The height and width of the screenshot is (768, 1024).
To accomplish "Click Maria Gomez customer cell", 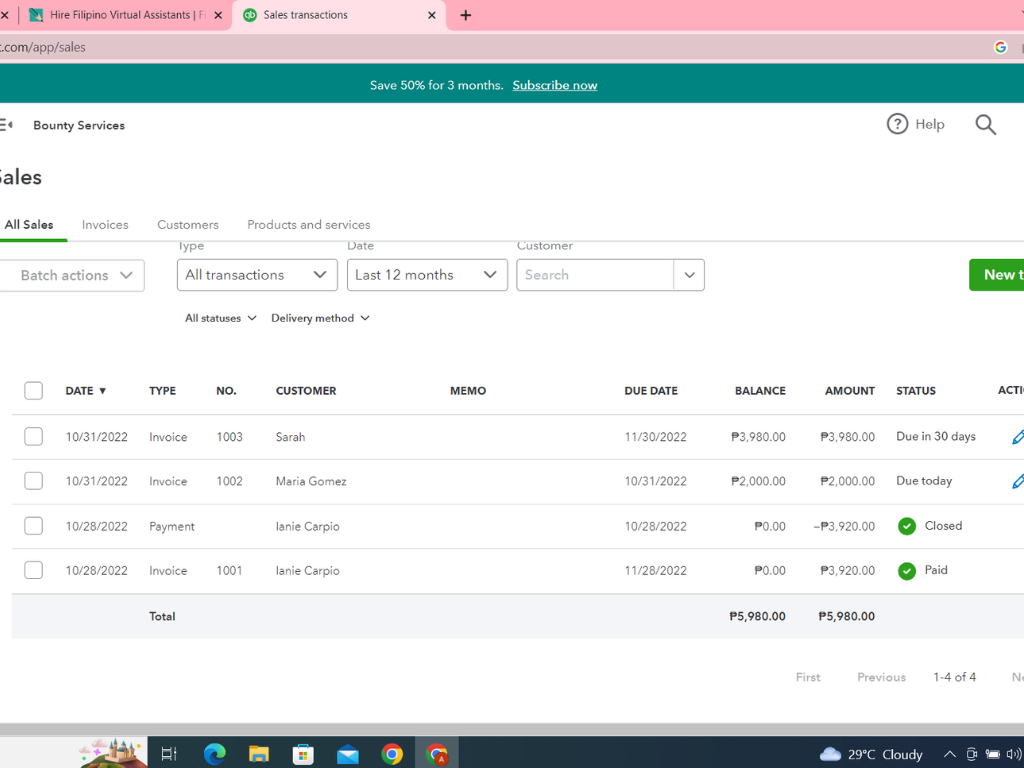I will point(311,481).
